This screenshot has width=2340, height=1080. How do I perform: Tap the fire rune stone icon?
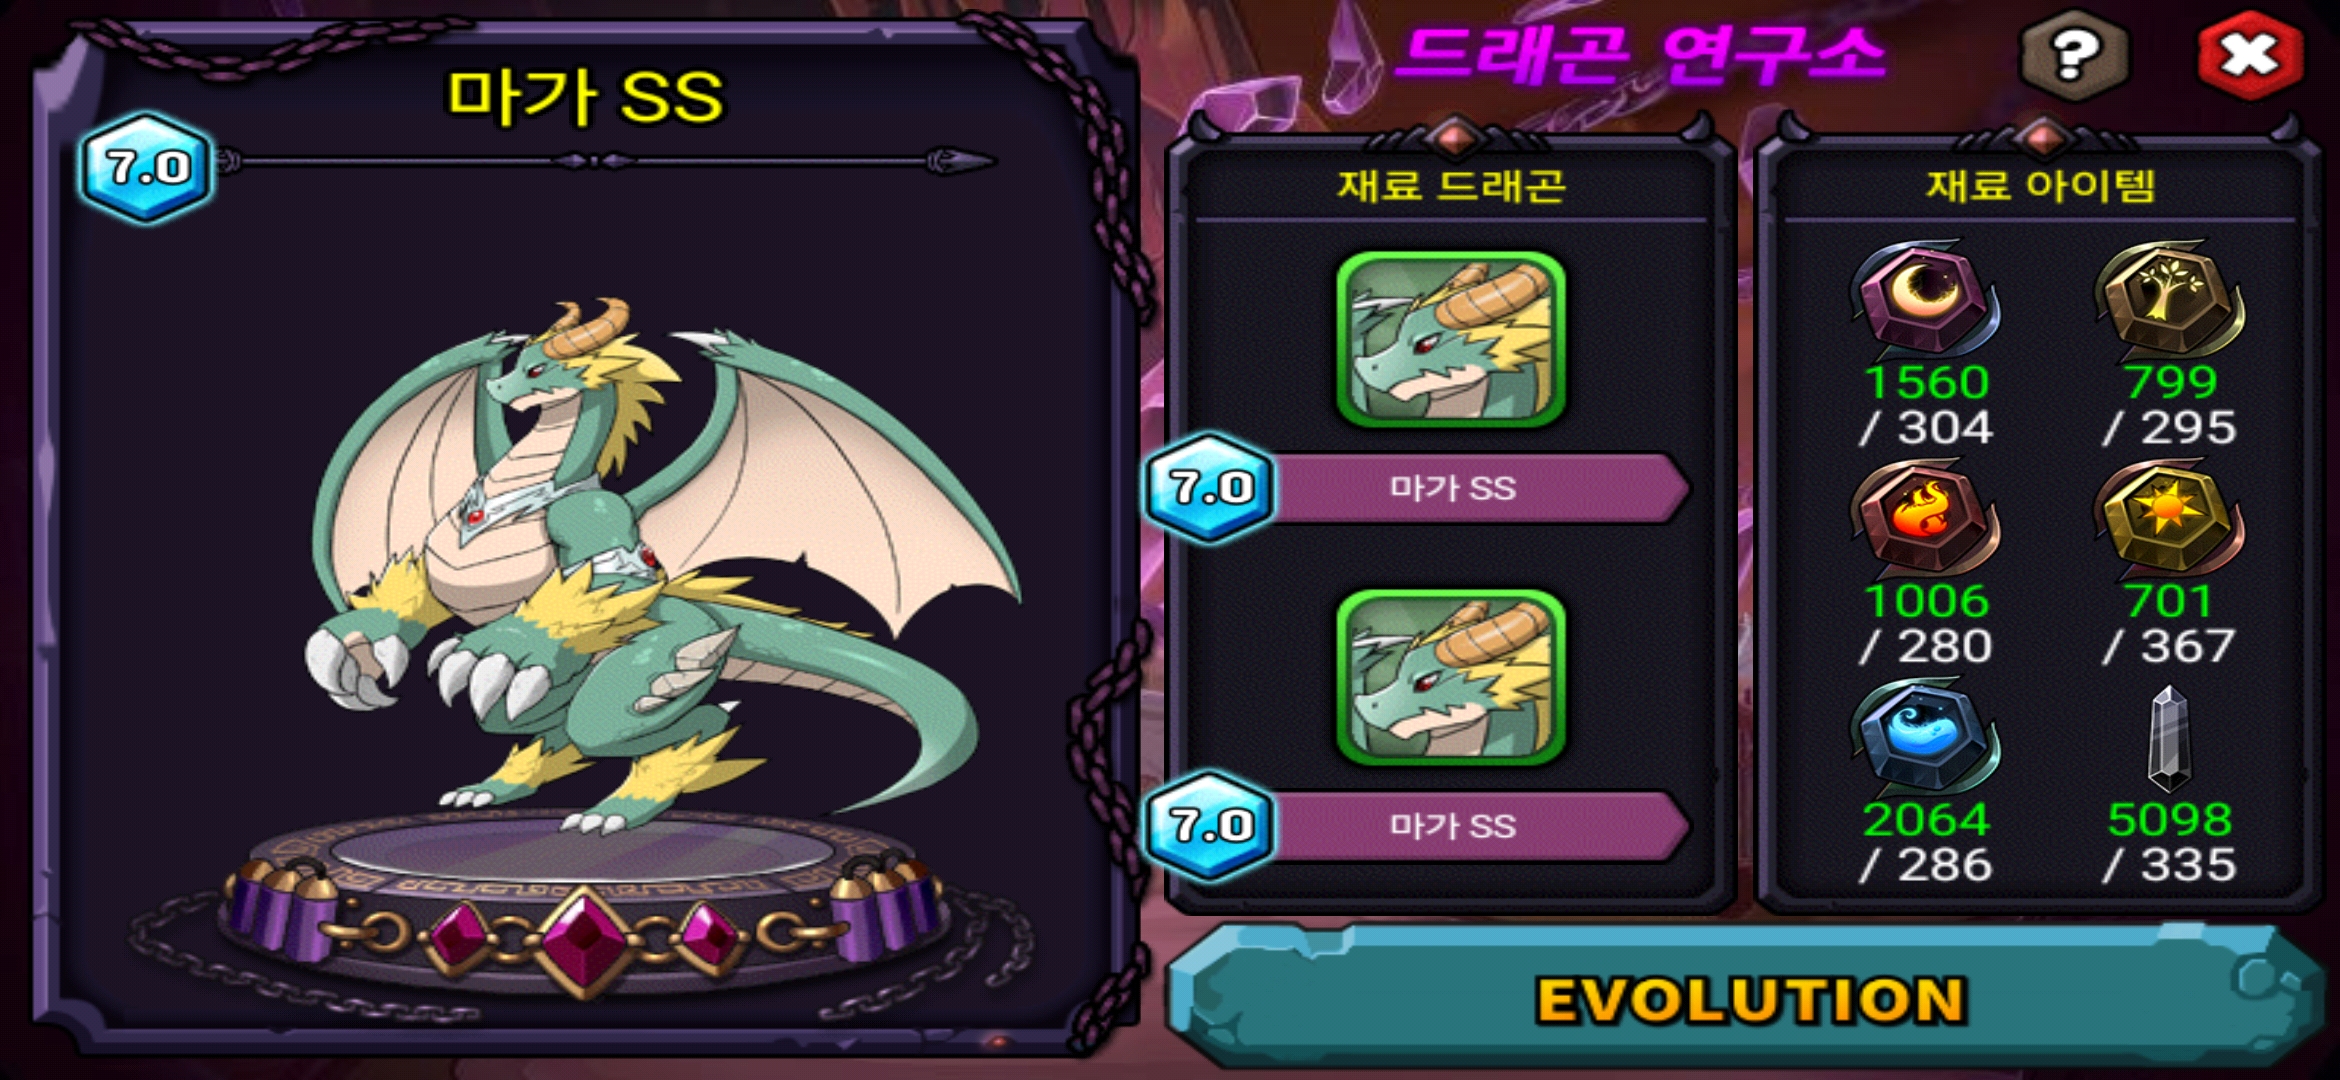click(x=1926, y=518)
